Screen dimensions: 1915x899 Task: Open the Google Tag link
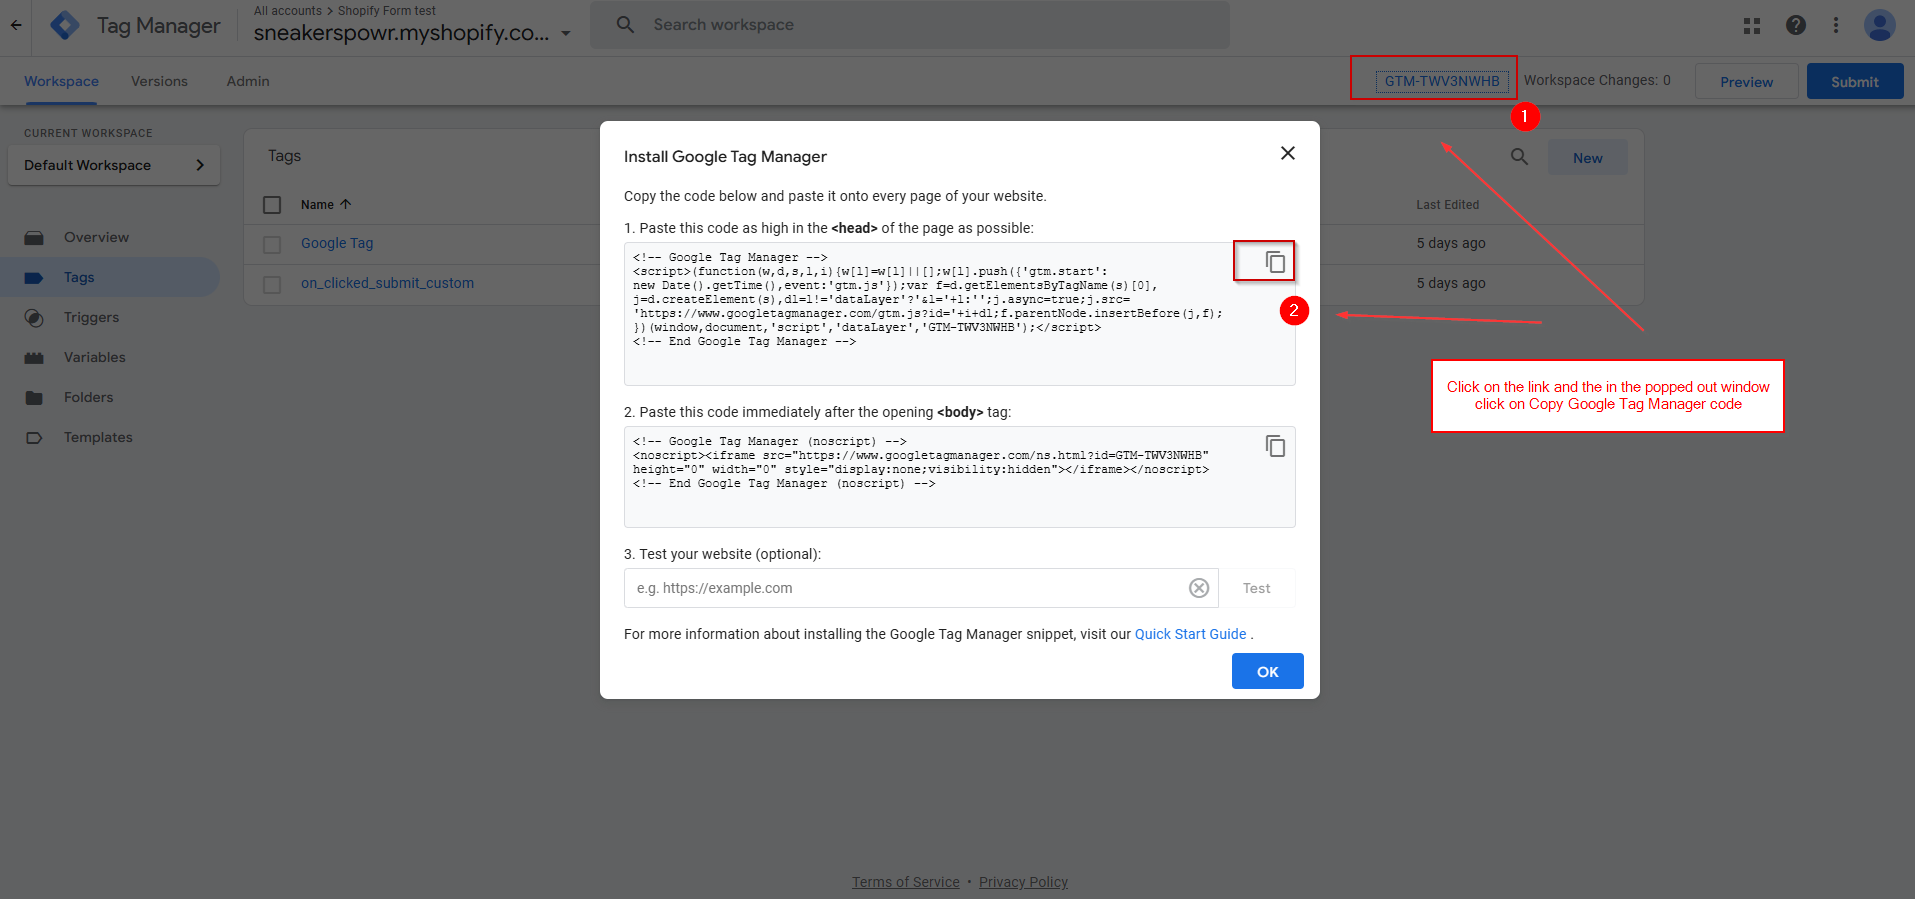(337, 243)
